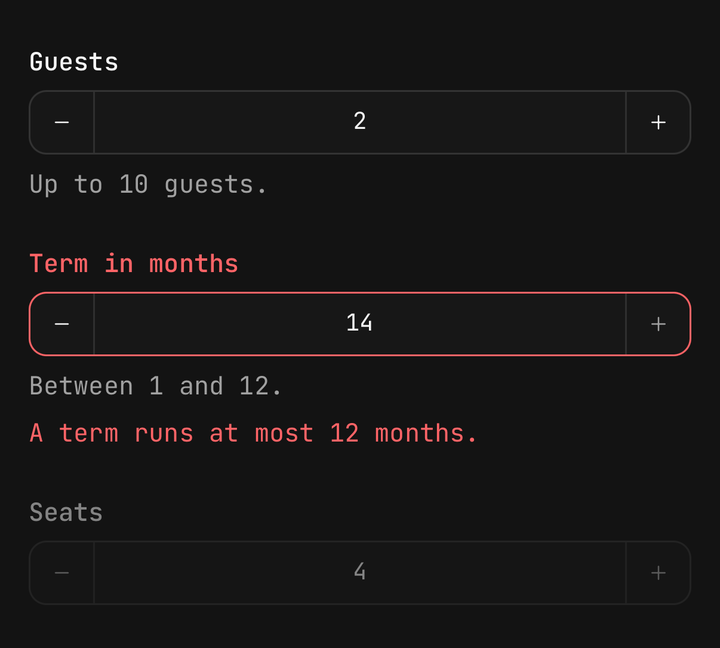Reduce the invalid term by one month
This screenshot has width=720, height=648.
62,324
